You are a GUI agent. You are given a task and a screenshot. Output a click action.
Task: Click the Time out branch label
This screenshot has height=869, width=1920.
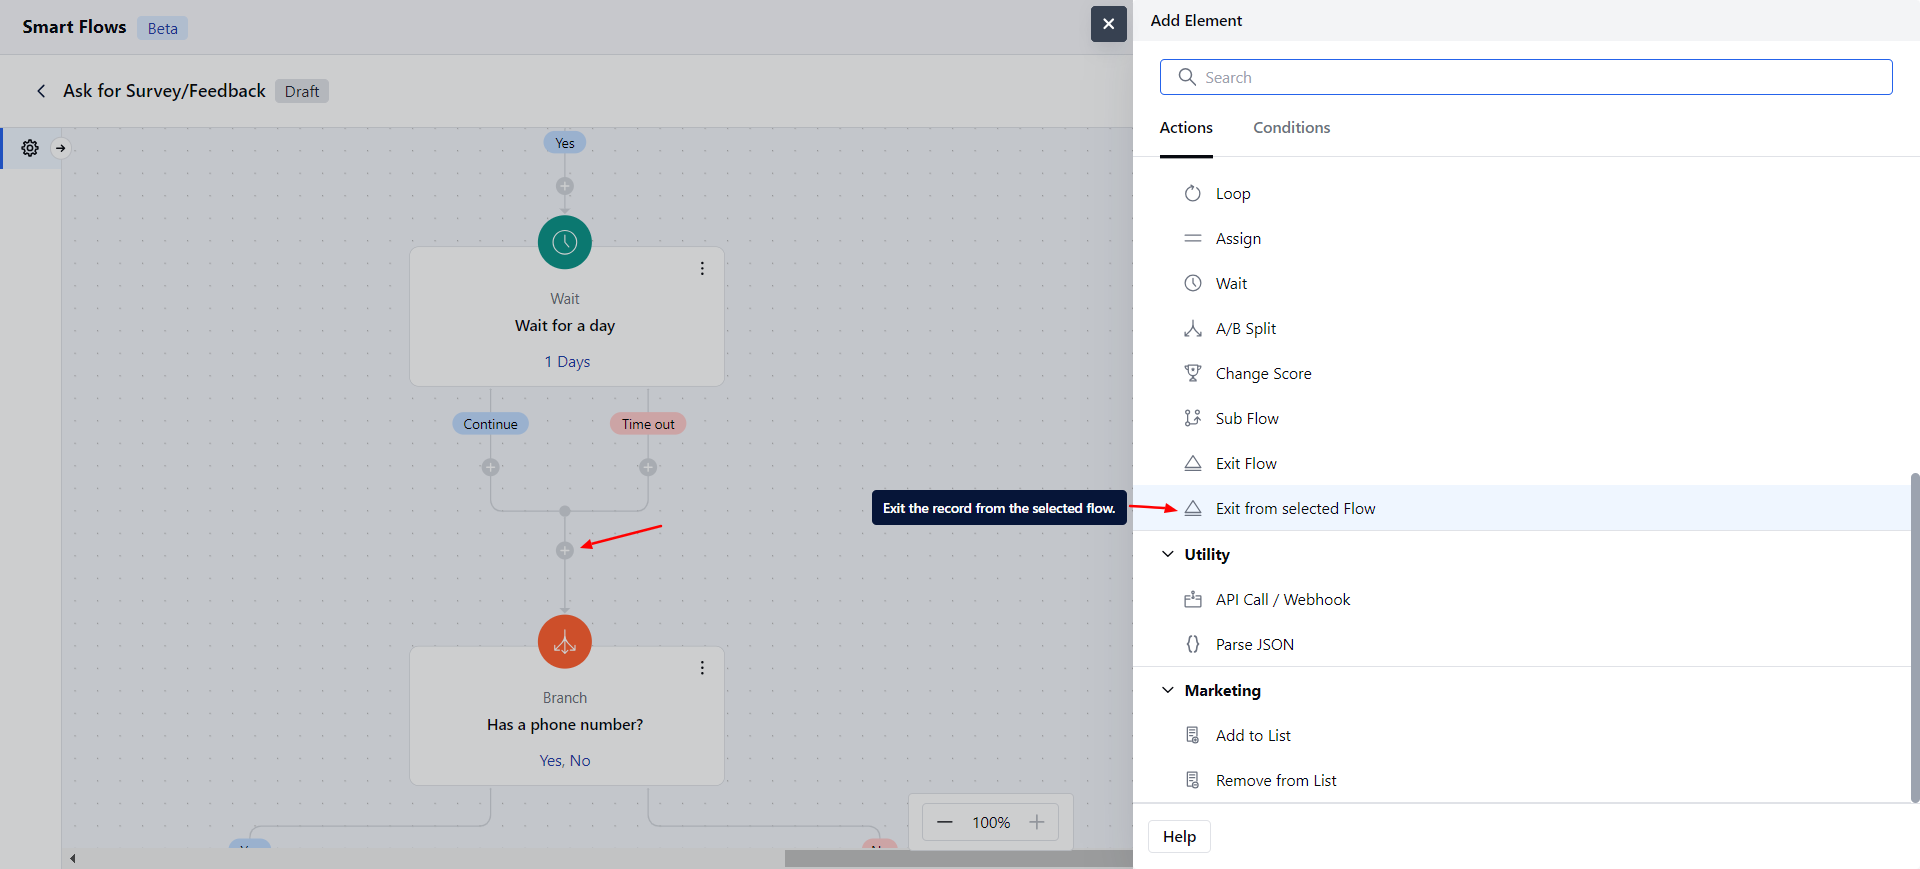648,424
